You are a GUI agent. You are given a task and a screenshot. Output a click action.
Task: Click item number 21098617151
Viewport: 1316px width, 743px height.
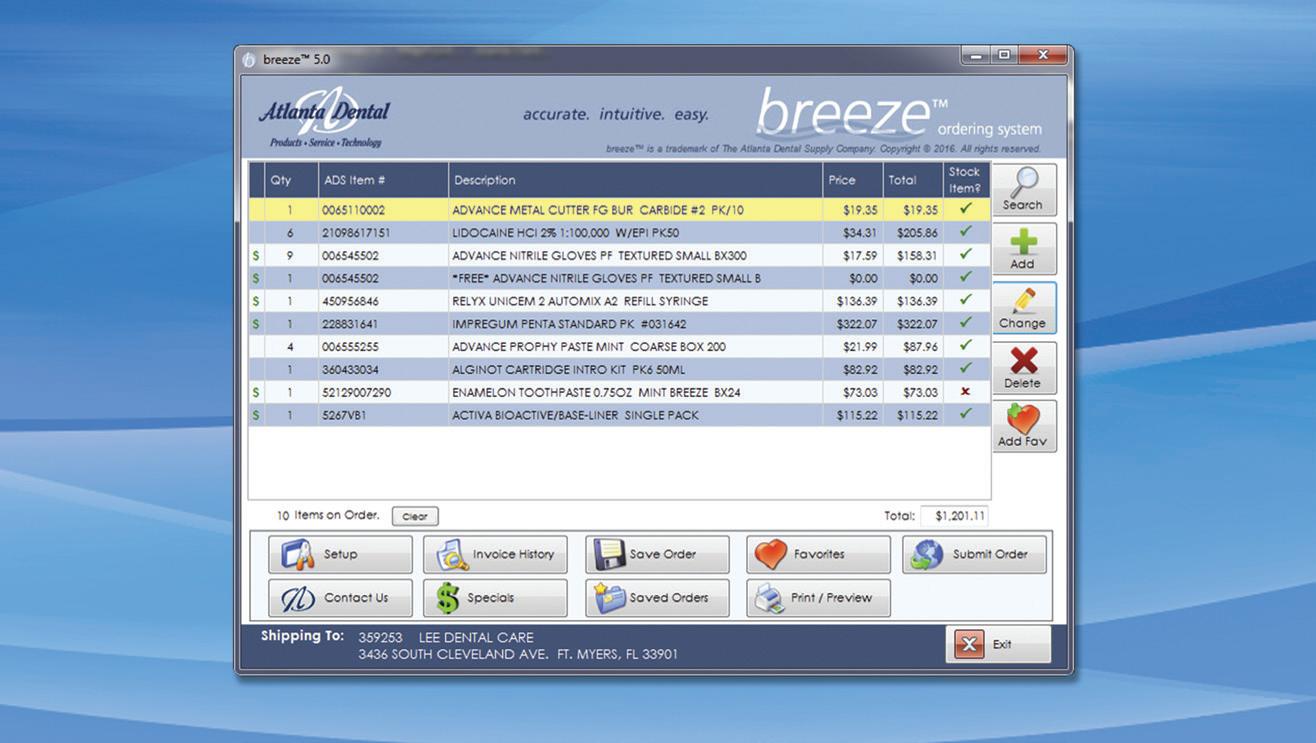pyautogui.click(x=357, y=233)
